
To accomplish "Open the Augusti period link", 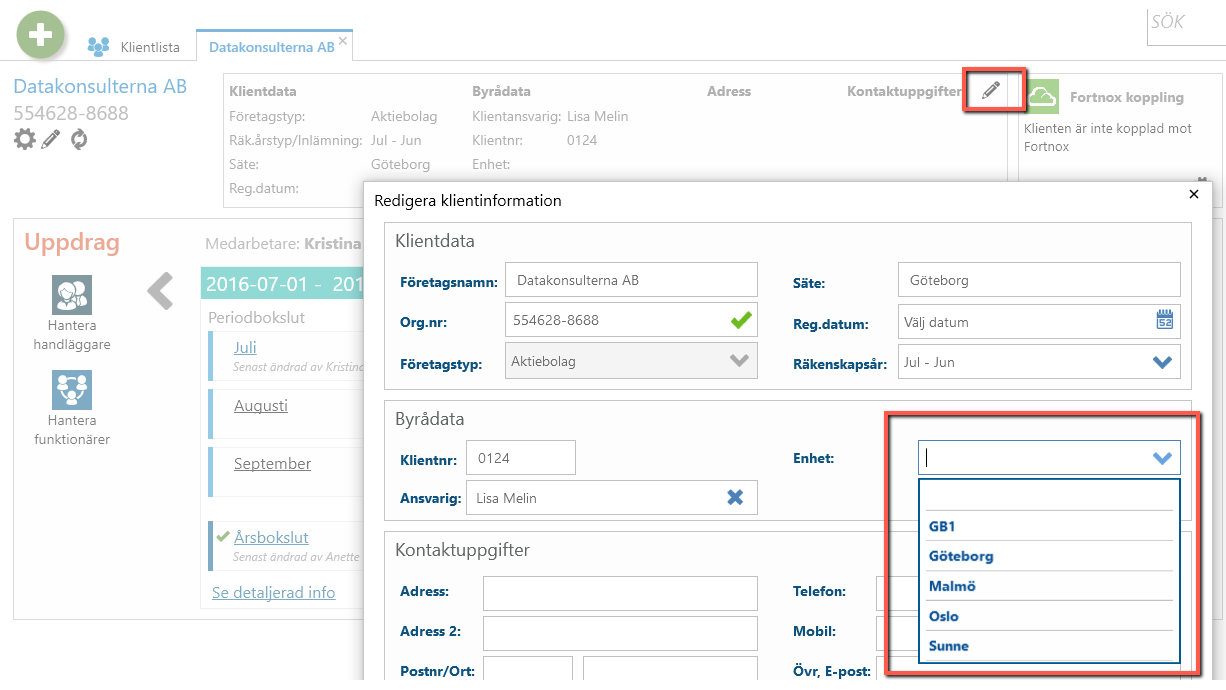I will coord(261,406).
